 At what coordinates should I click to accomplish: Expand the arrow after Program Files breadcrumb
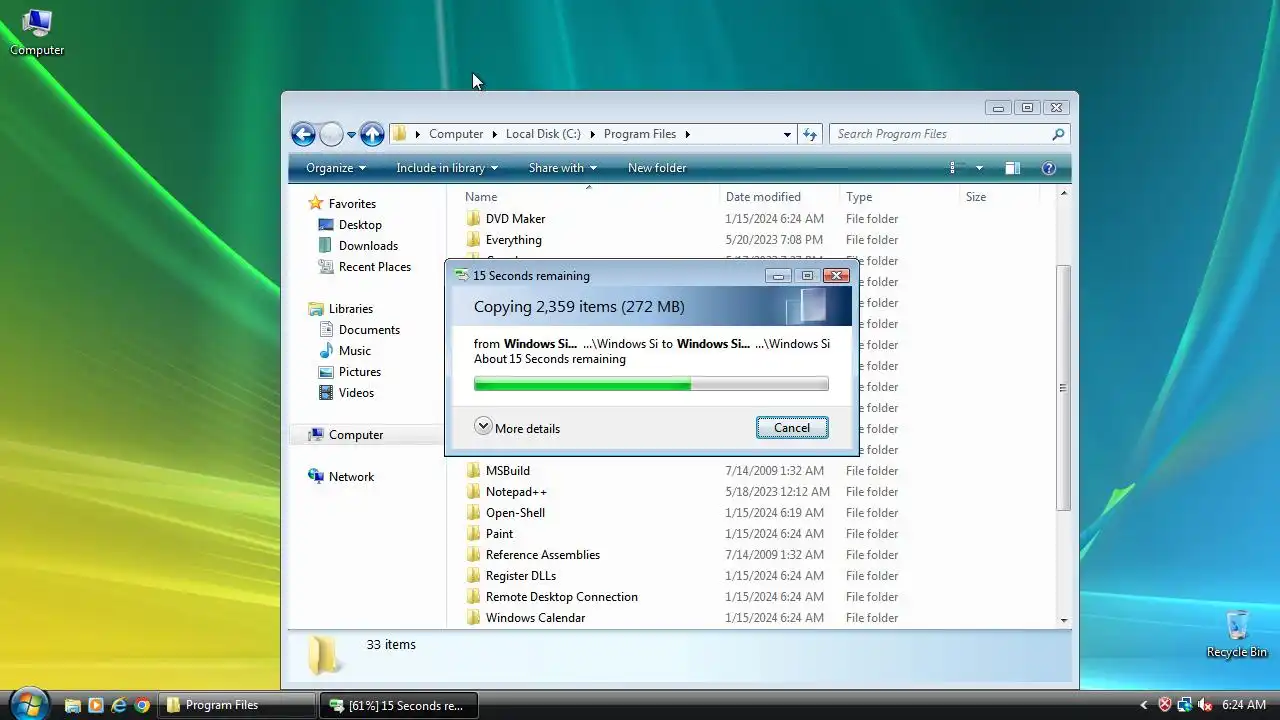[x=687, y=134]
